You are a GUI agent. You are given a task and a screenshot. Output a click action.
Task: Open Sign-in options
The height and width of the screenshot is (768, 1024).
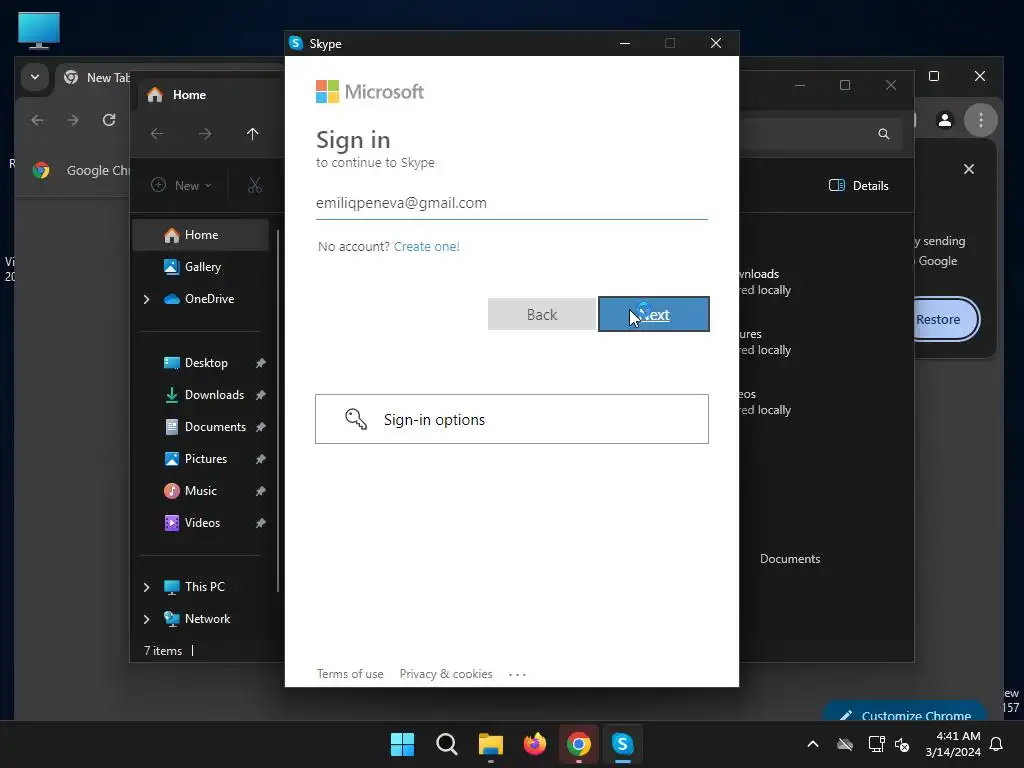511,419
